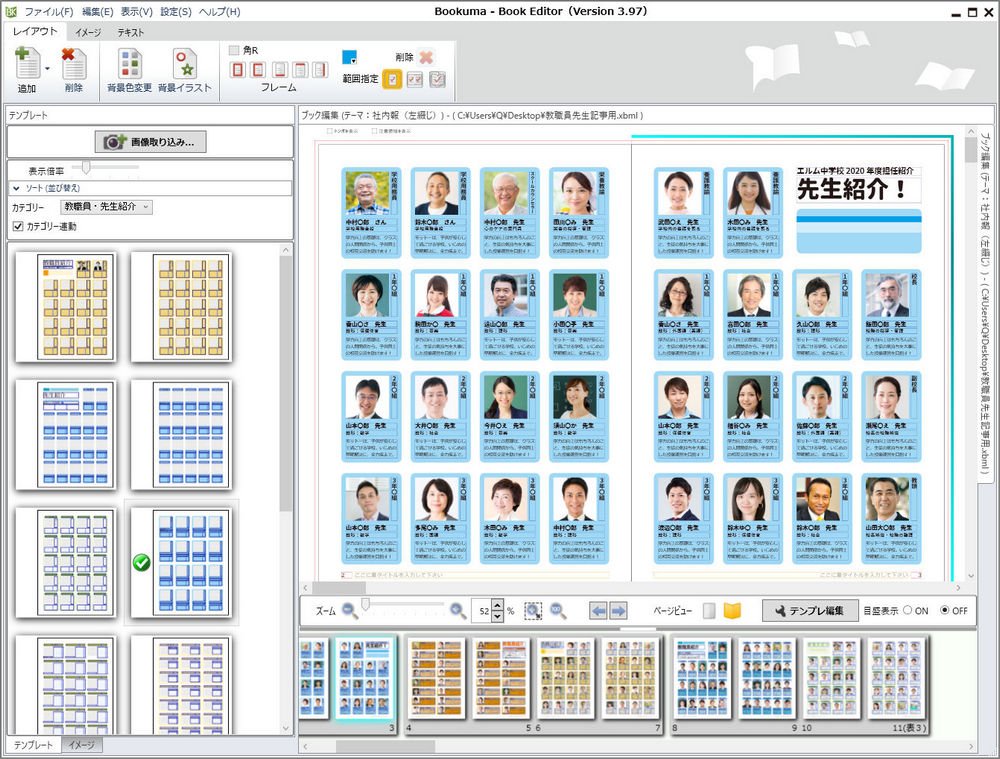Open 背景色変更 background color tool
The height and width of the screenshot is (759, 1000).
(129, 65)
